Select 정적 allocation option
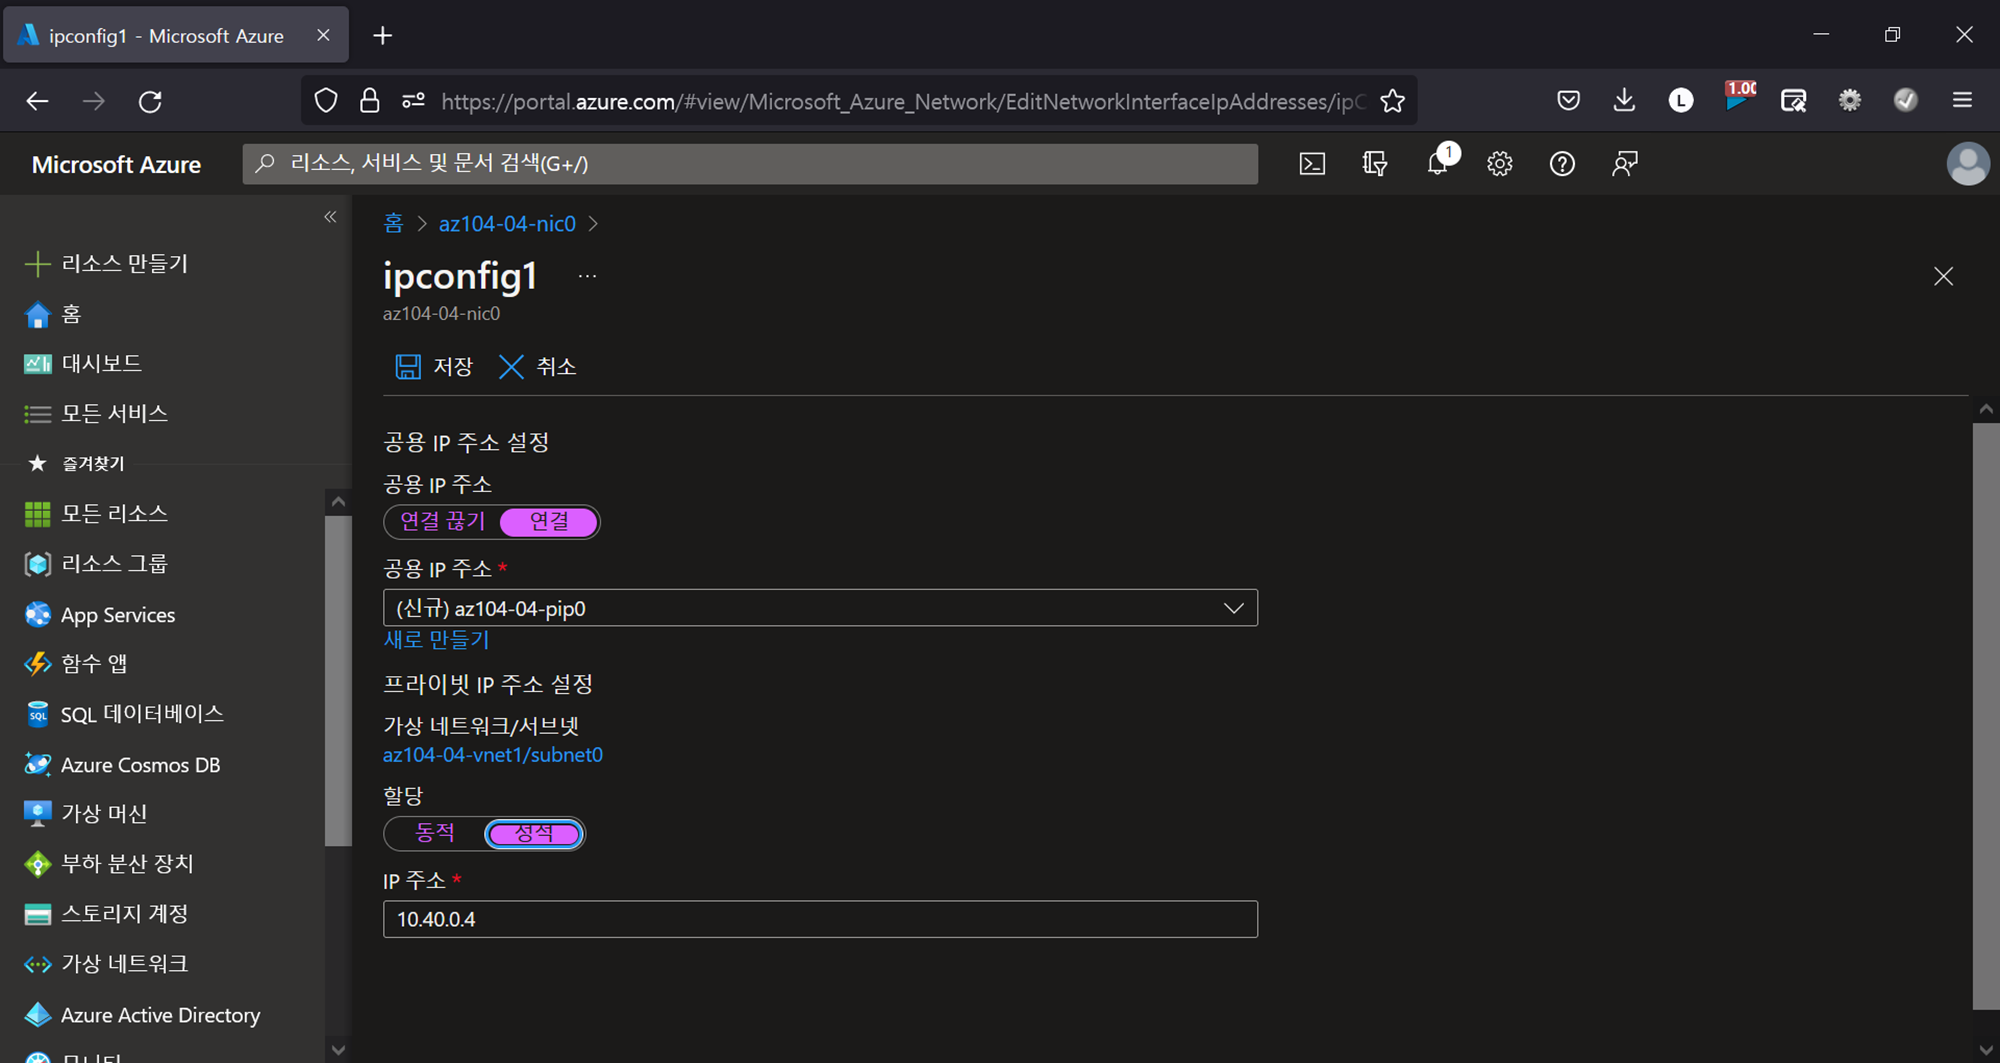 (534, 833)
